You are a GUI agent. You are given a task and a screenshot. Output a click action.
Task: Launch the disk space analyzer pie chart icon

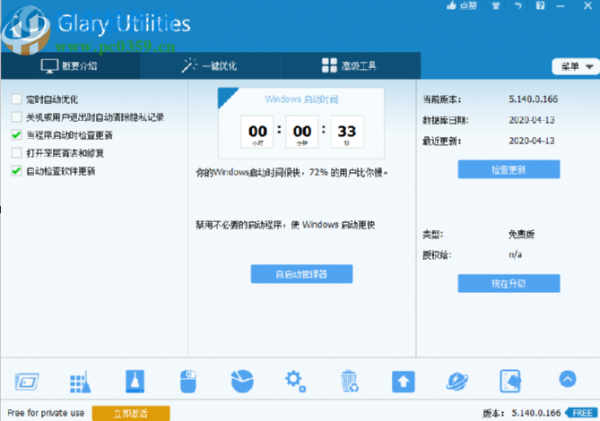(242, 381)
